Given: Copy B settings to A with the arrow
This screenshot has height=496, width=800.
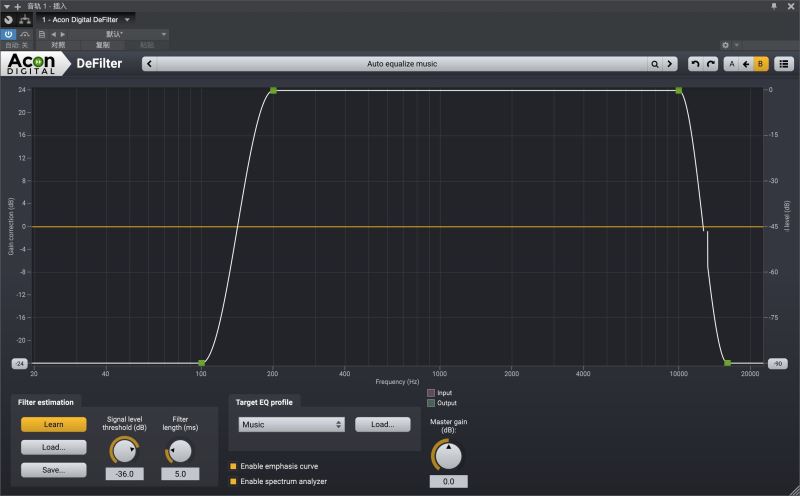Looking at the screenshot, I should tap(746, 64).
